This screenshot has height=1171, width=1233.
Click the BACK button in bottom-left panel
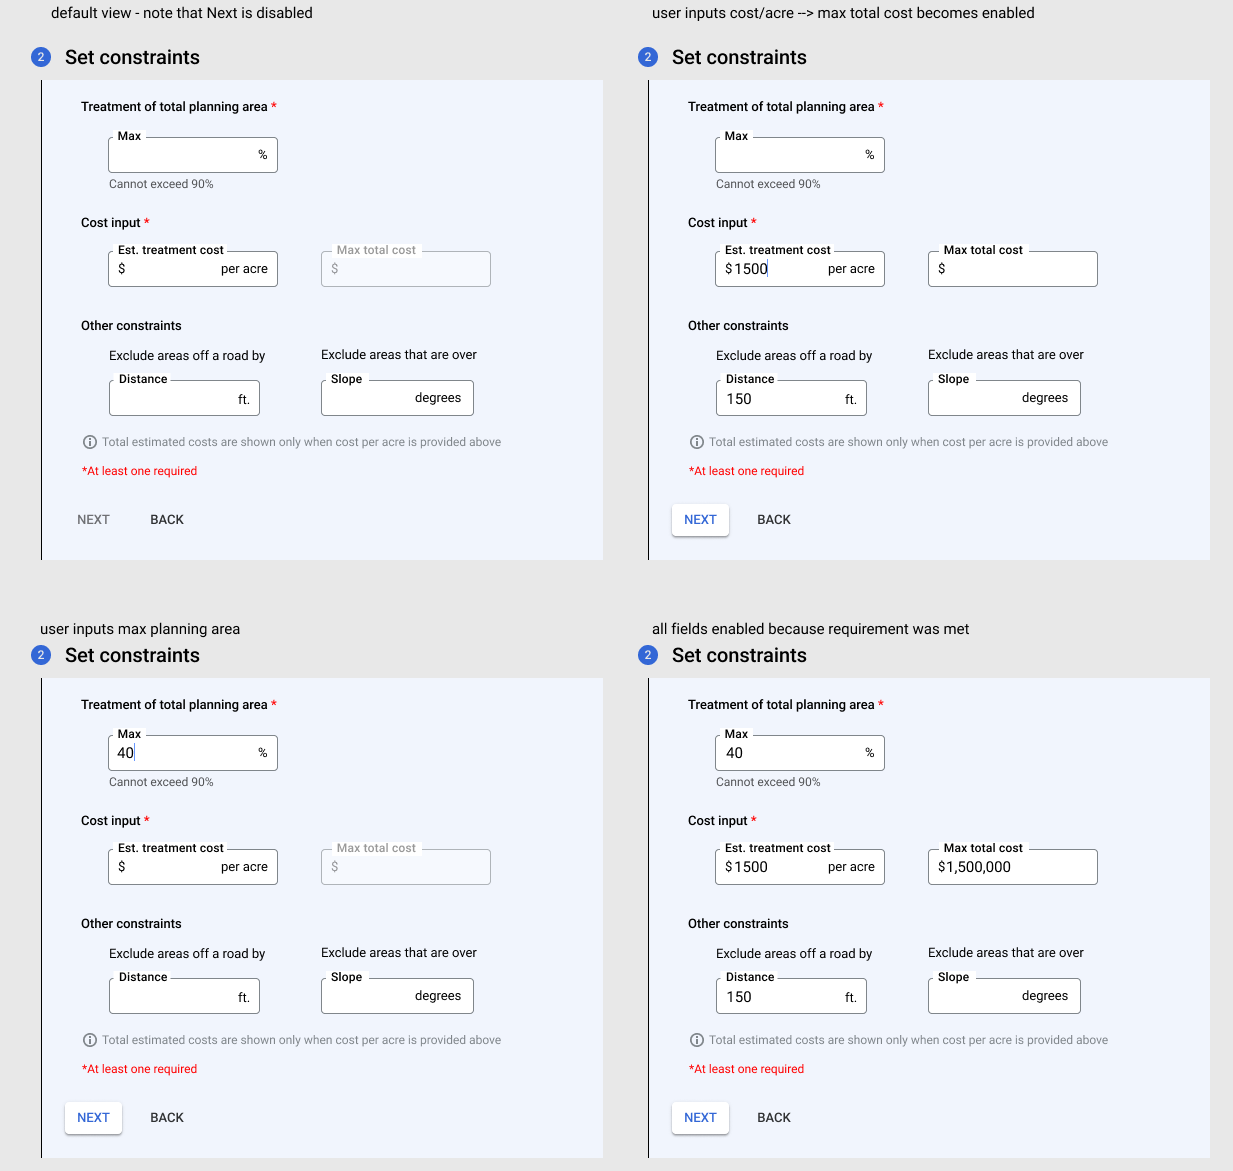pos(166,1117)
